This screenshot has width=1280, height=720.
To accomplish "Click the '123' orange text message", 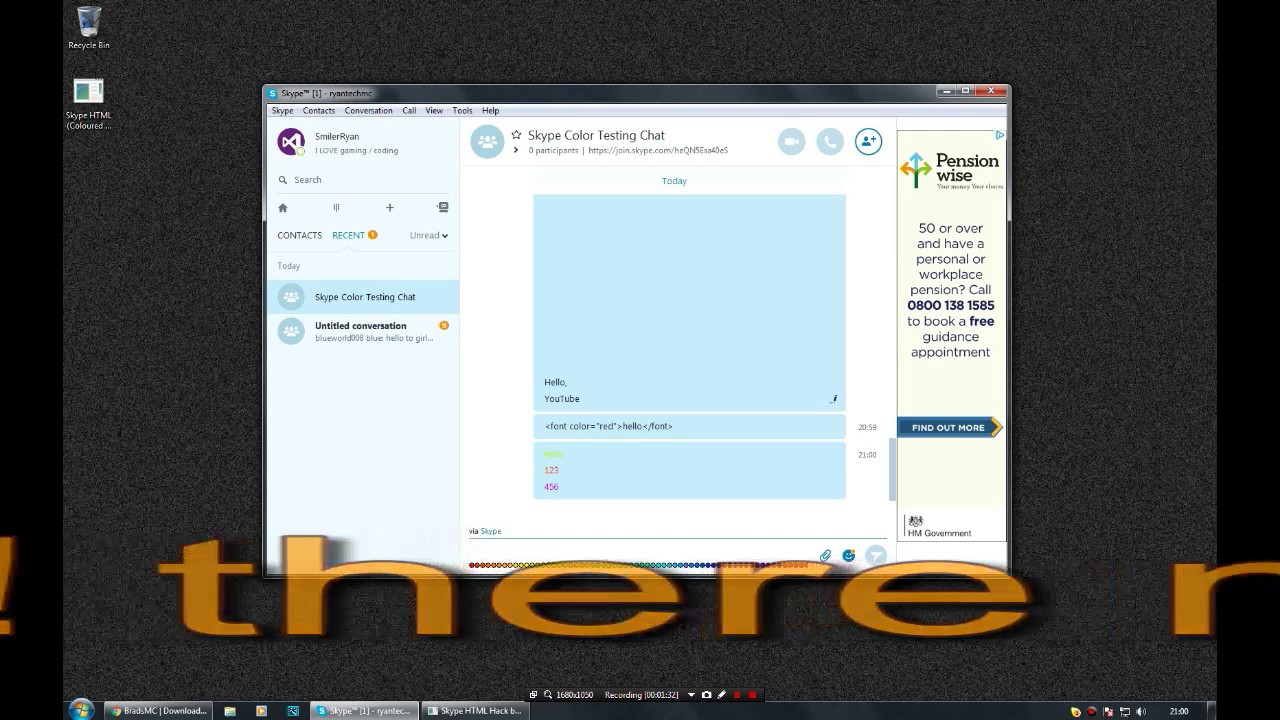I will click(x=551, y=470).
